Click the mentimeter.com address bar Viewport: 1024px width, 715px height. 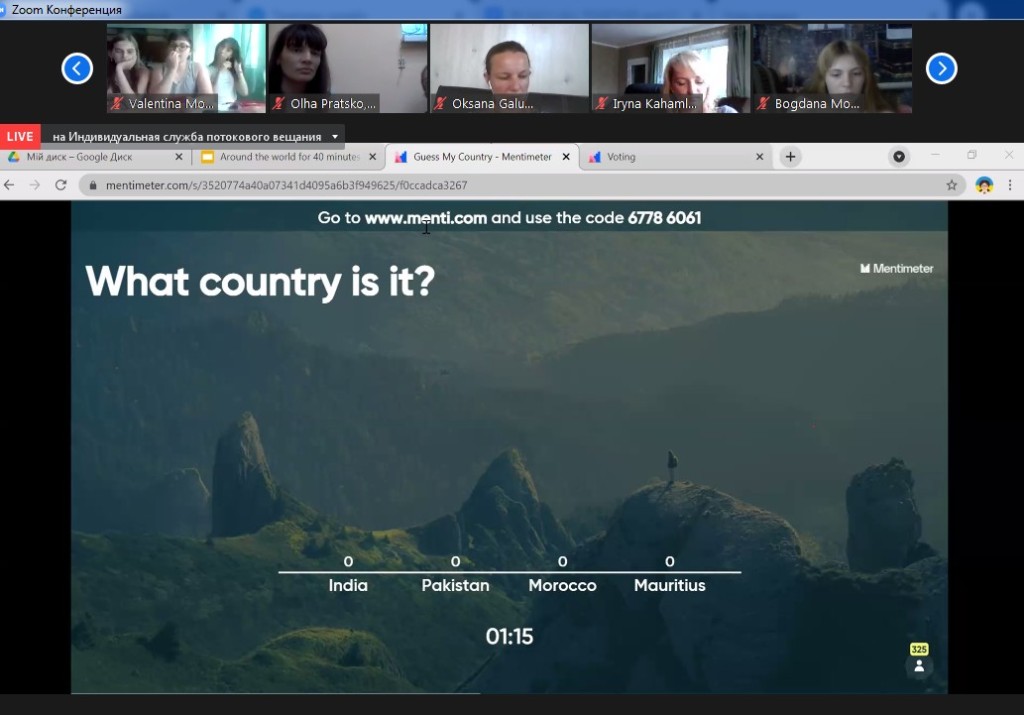coord(500,185)
